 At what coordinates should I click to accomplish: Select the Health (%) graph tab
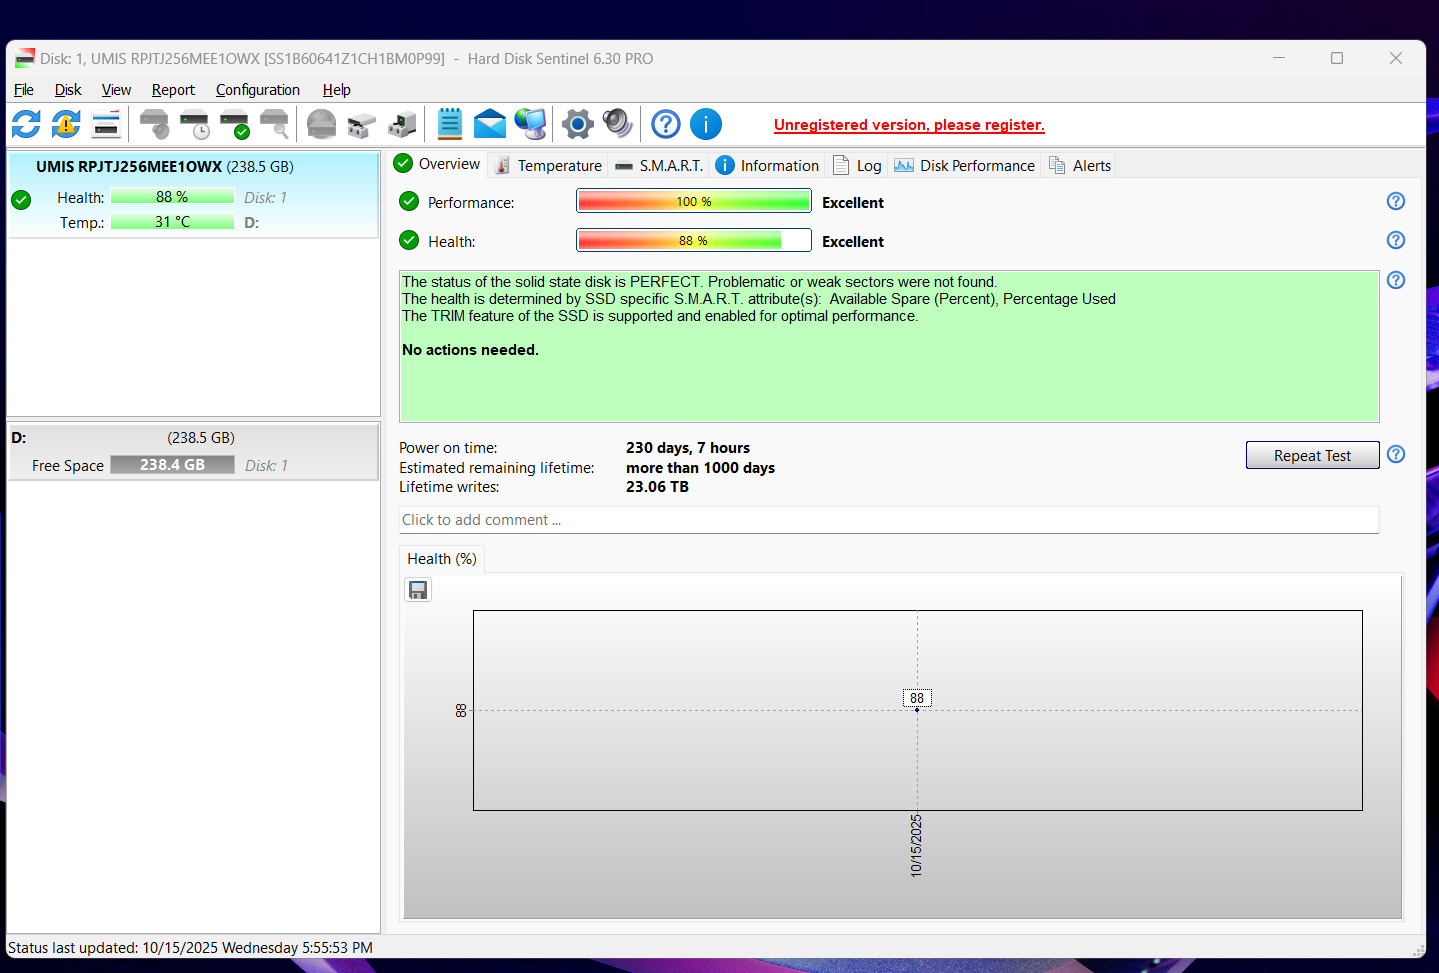pos(442,559)
